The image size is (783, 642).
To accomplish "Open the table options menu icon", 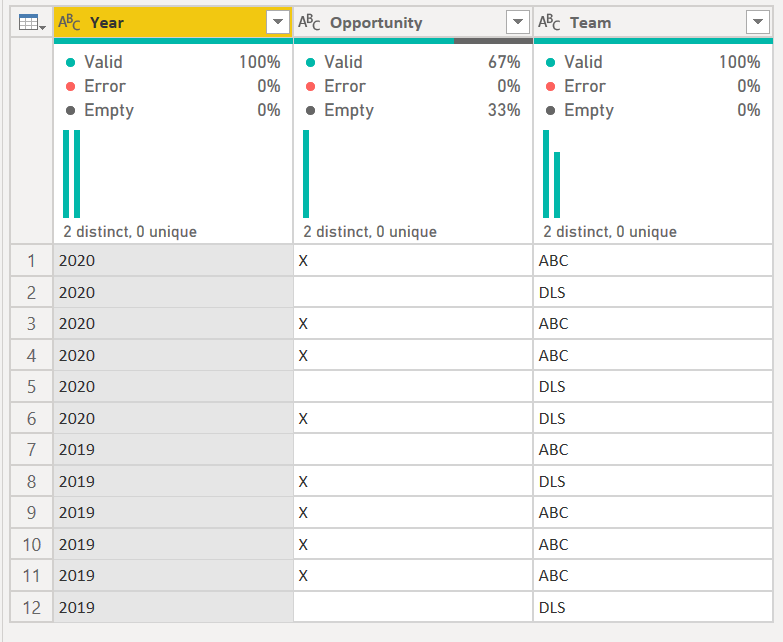I will click(31, 22).
